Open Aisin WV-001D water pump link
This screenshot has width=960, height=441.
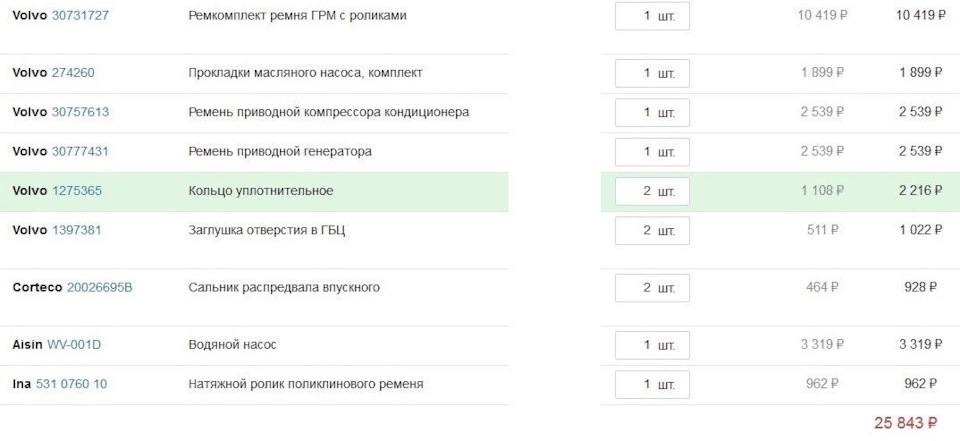point(74,345)
